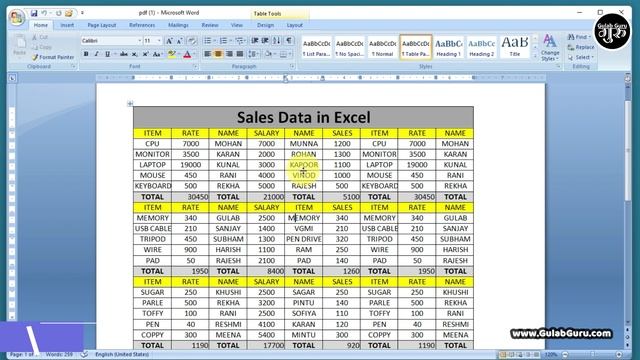640x360 pixels.
Task: Apply the red font color
Action: tap(187, 54)
